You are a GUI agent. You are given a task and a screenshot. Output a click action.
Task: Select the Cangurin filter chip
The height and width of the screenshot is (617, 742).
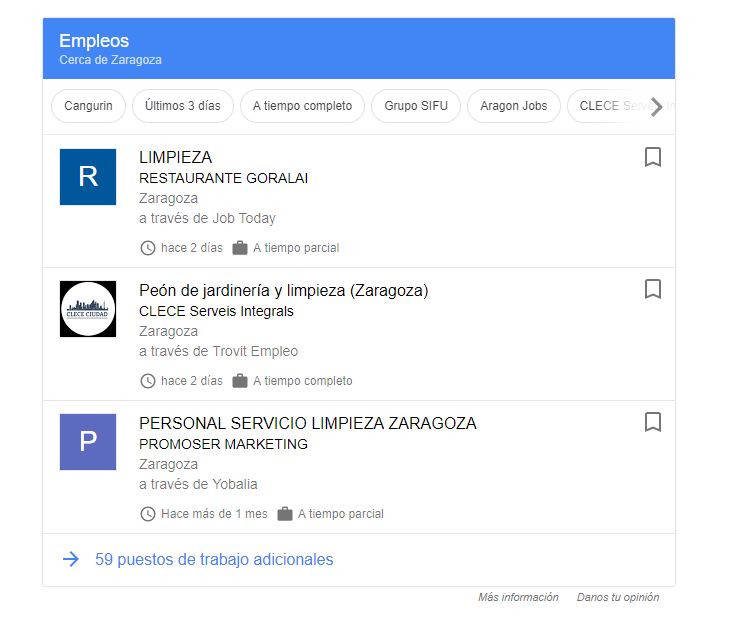click(x=89, y=106)
